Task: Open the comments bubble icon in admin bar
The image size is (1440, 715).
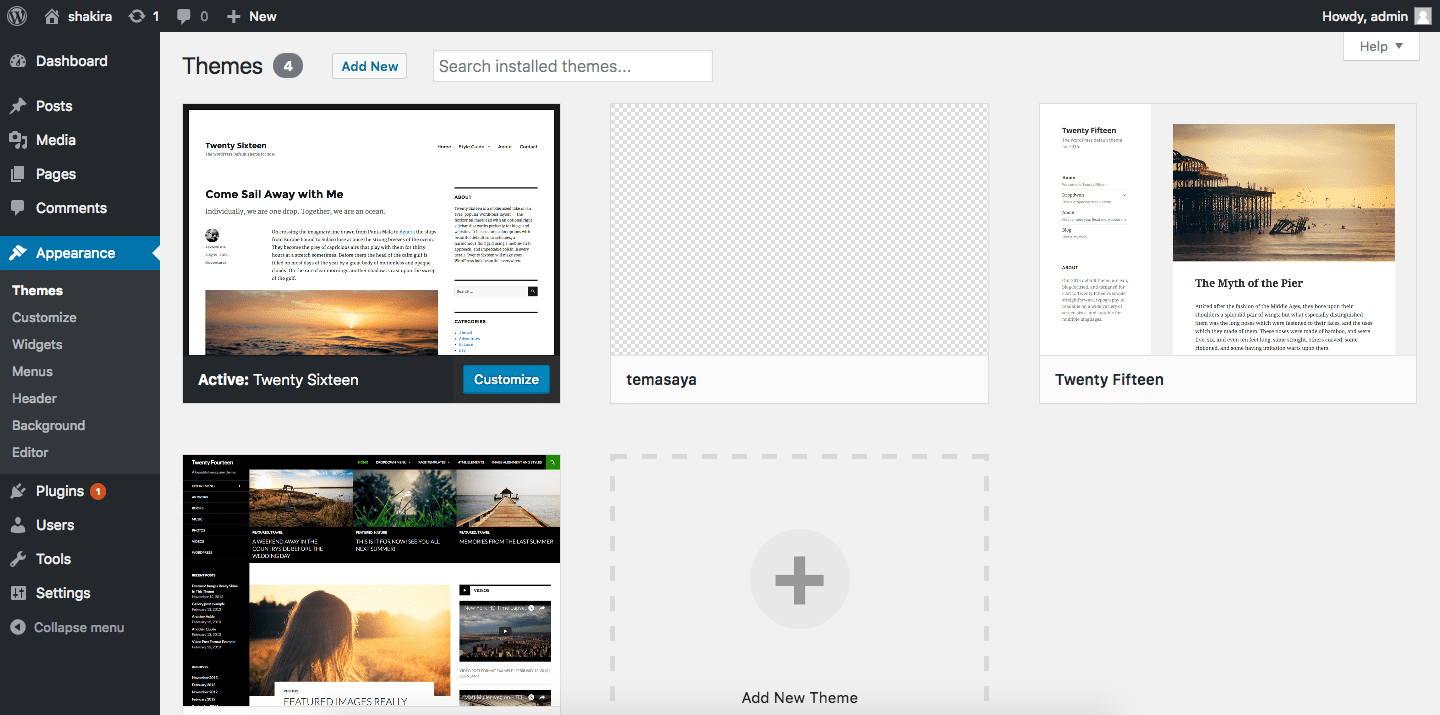Action: click(x=184, y=16)
